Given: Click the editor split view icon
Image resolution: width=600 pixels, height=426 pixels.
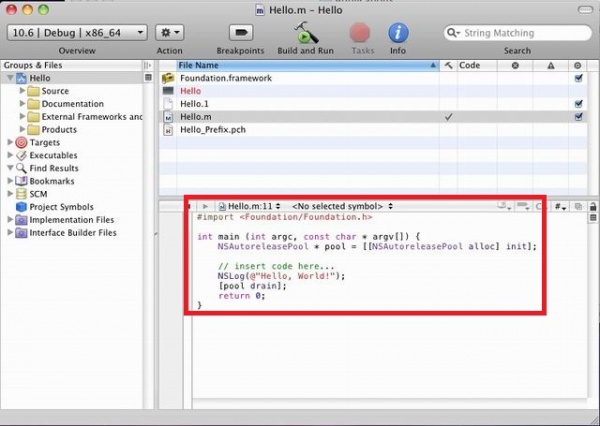Looking at the screenshot, I should pyautogui.click(x=593, y=218).
